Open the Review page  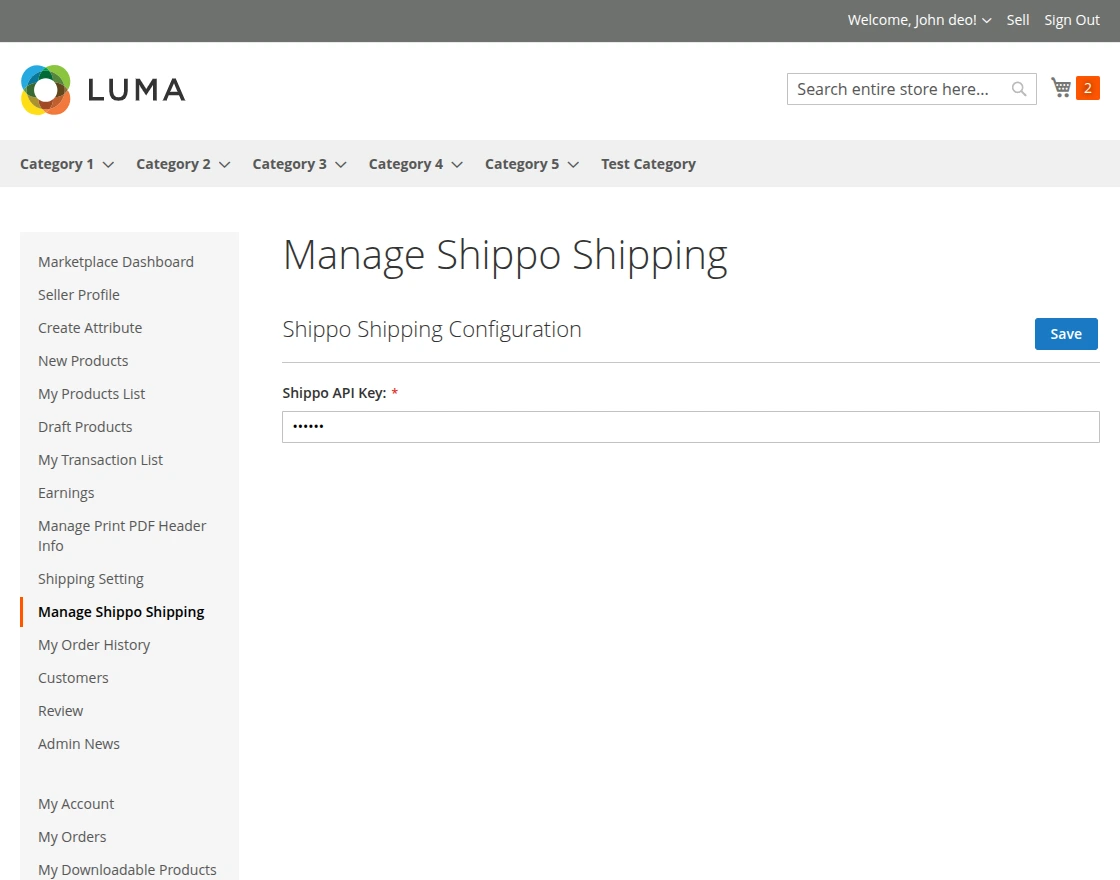(x=60, y=711)
